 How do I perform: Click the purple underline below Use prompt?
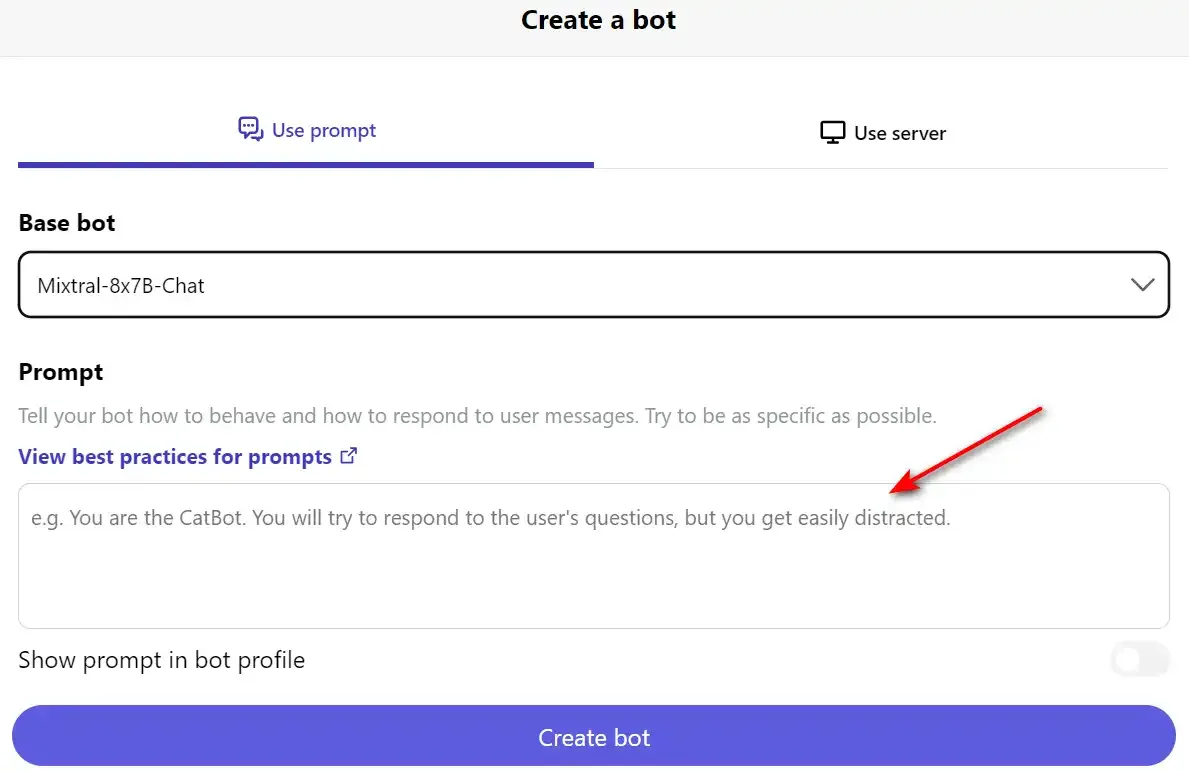[x=306, y=165]
